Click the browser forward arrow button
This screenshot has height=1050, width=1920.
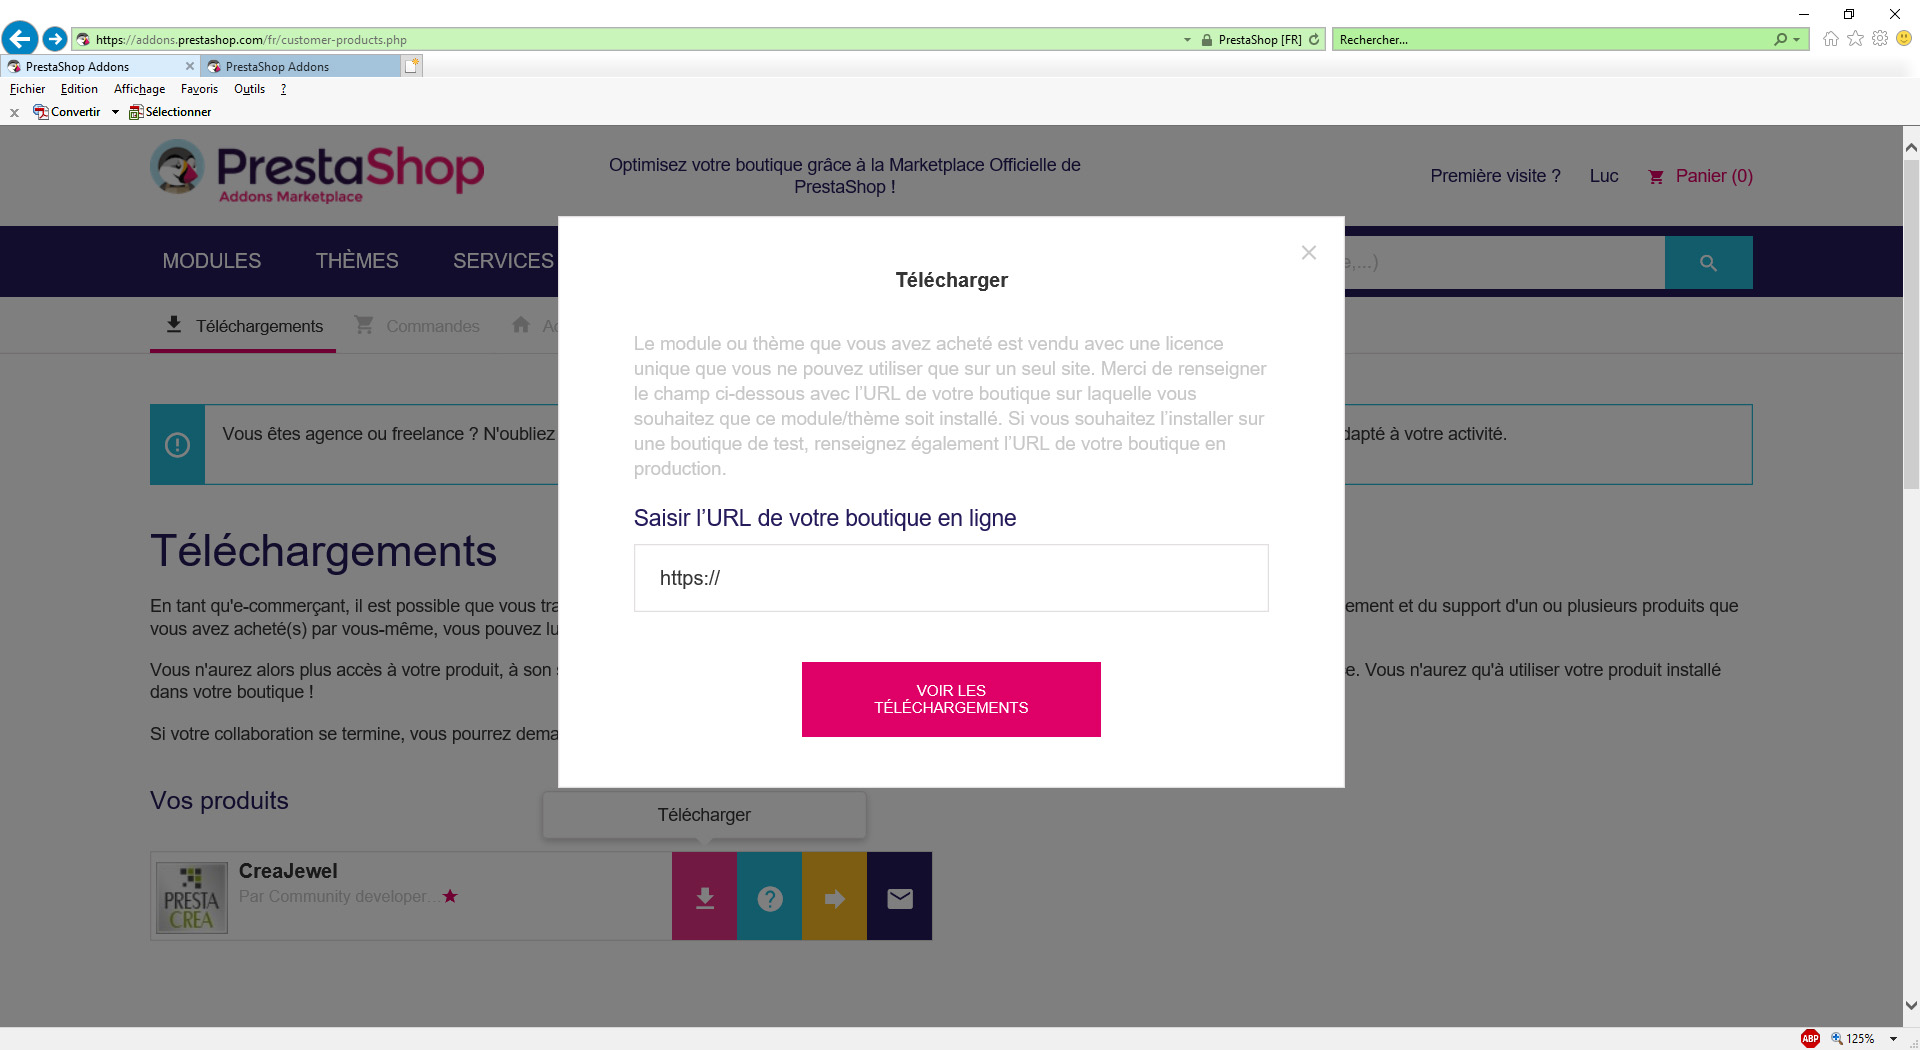[55, 39]
